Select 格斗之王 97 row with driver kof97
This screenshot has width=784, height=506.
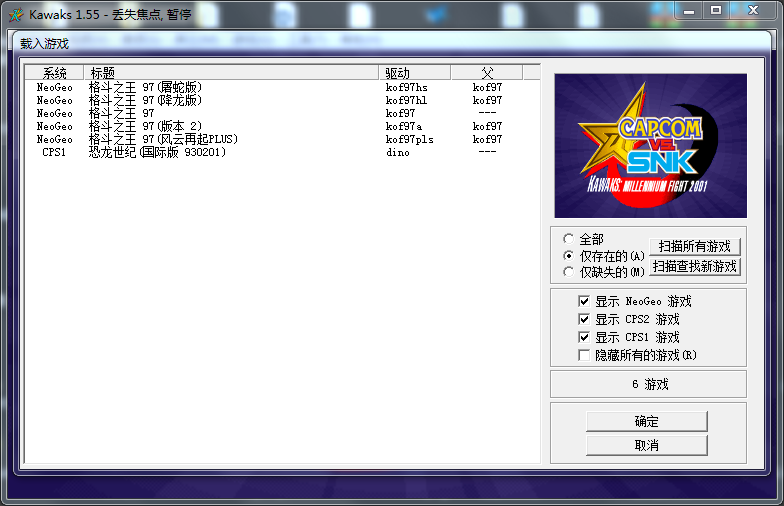282,114
